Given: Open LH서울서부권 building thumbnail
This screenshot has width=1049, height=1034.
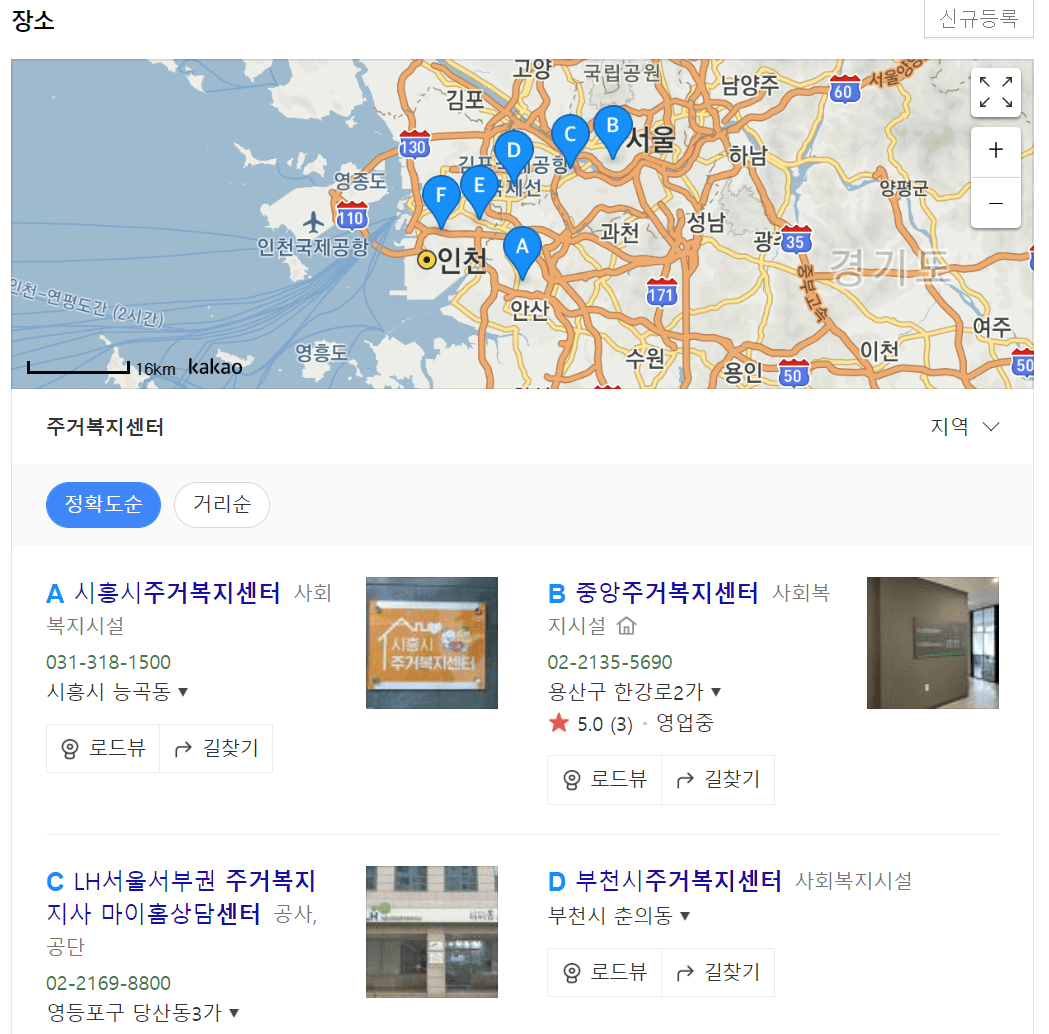Looking at the screenshot, I should [x=432, y=932].
